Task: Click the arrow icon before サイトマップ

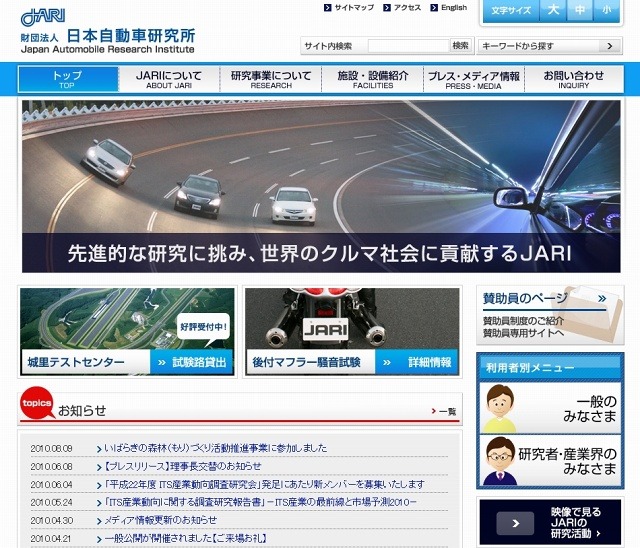Action: 327,8
